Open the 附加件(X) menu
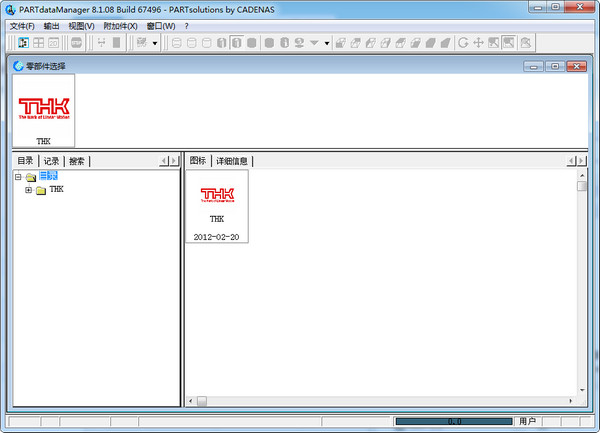Screen dimensions: 600x433 [x=120, y=26]
